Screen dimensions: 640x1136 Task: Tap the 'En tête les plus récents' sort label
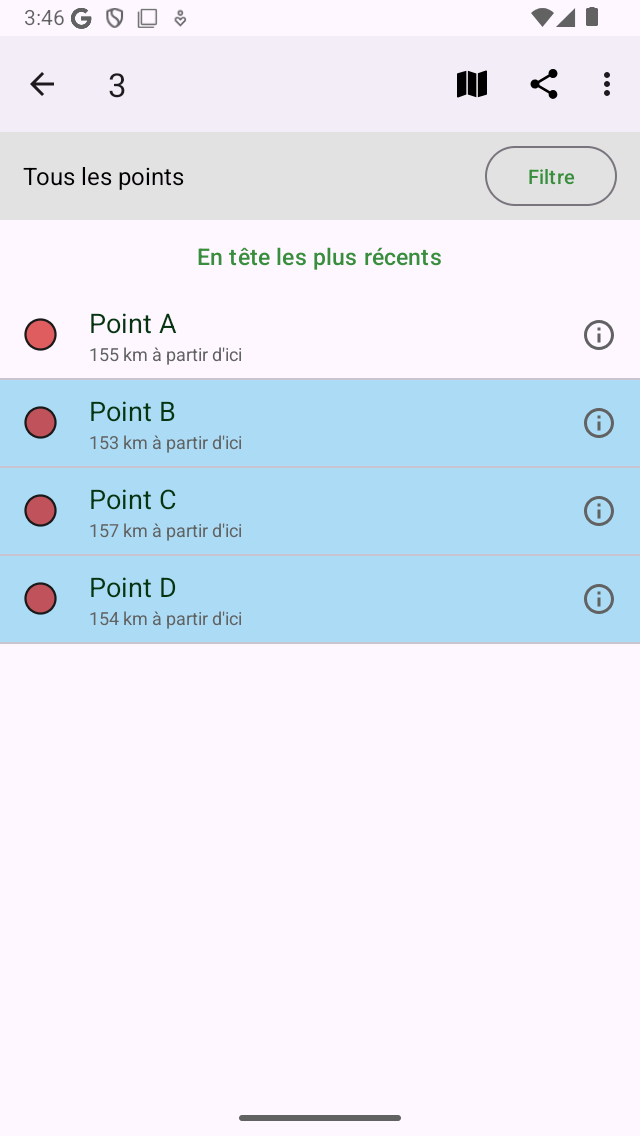(319, 257)
